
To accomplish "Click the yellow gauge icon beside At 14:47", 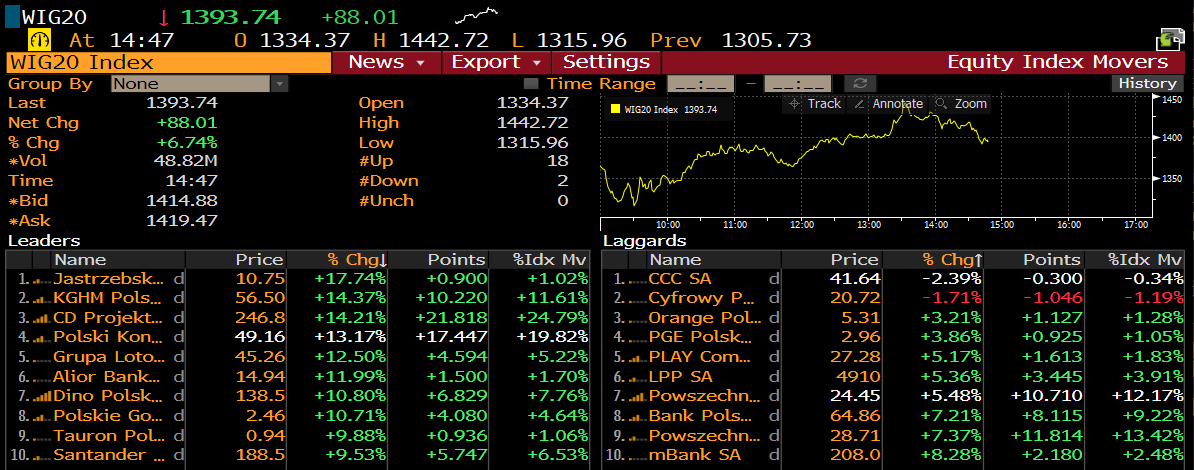I will [39, 40].
